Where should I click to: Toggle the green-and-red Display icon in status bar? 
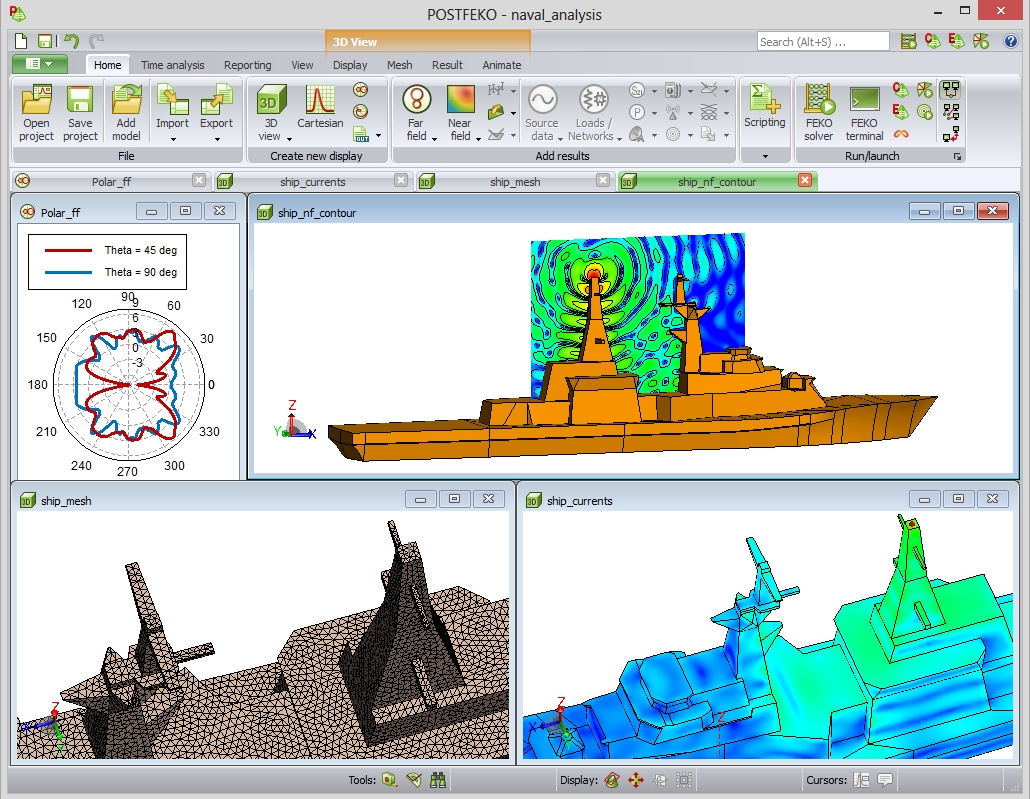[x=612, y=780]
